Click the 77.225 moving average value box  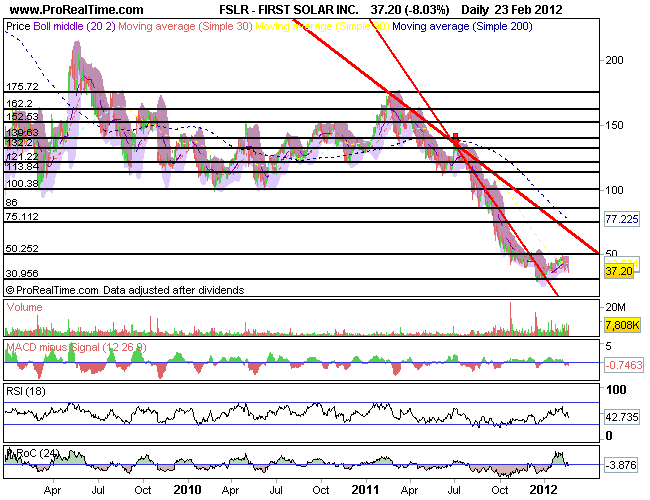point(621,219)
